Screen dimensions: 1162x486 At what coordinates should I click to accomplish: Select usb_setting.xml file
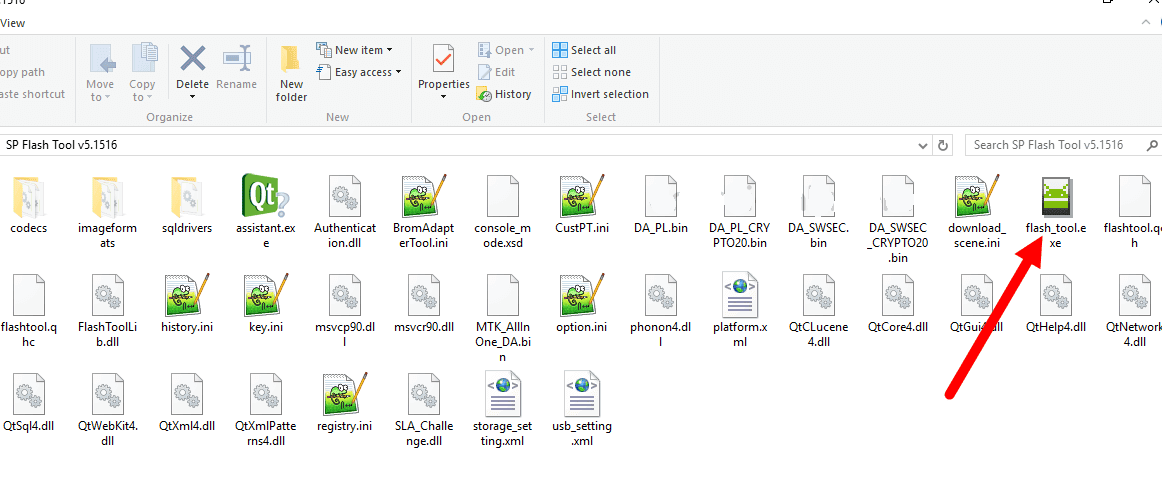(582, 410)
